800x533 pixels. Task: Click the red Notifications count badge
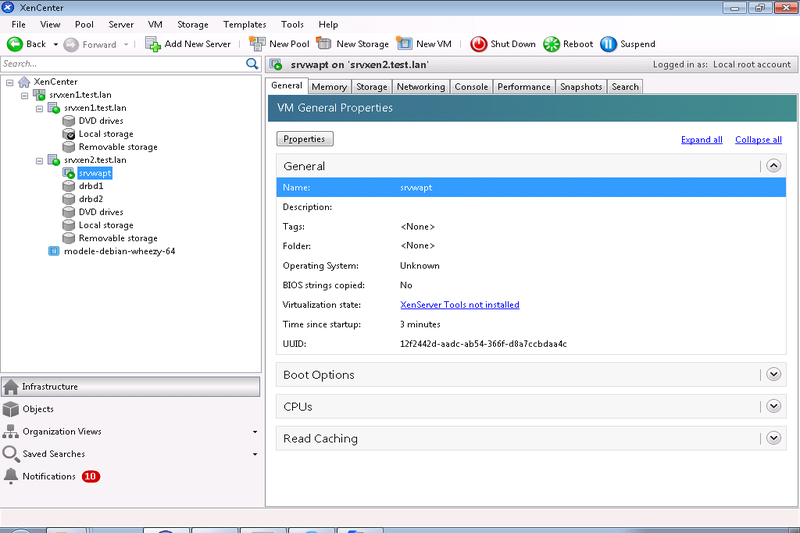91,476
